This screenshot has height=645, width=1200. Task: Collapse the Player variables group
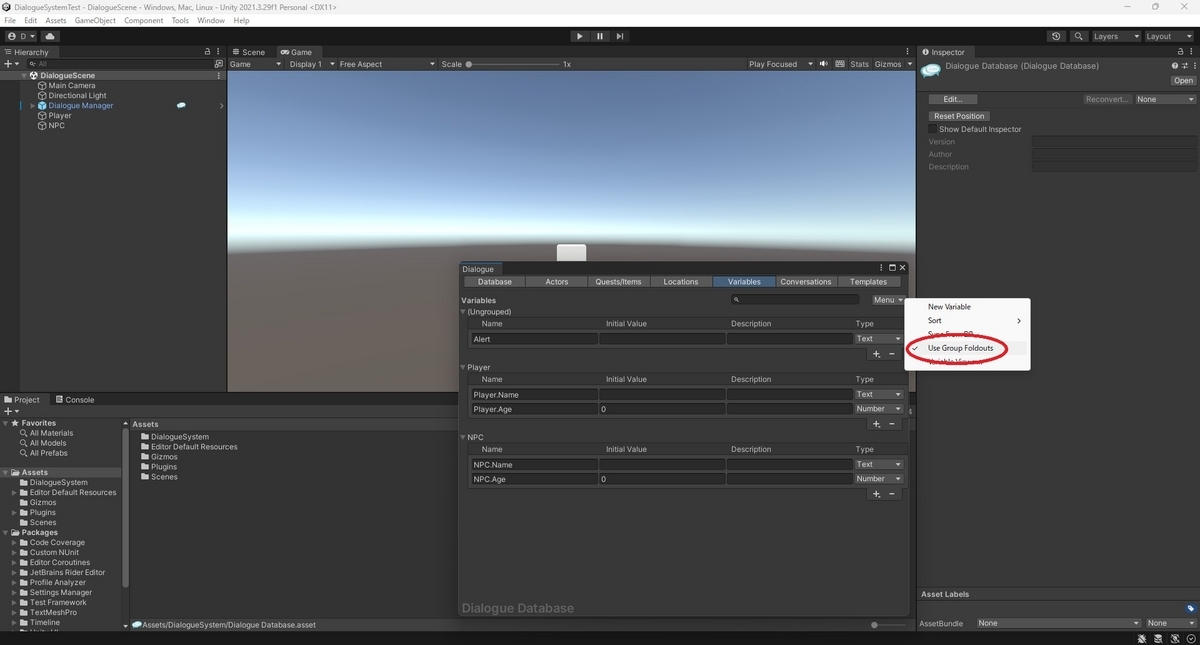click(x=464, y=368)
